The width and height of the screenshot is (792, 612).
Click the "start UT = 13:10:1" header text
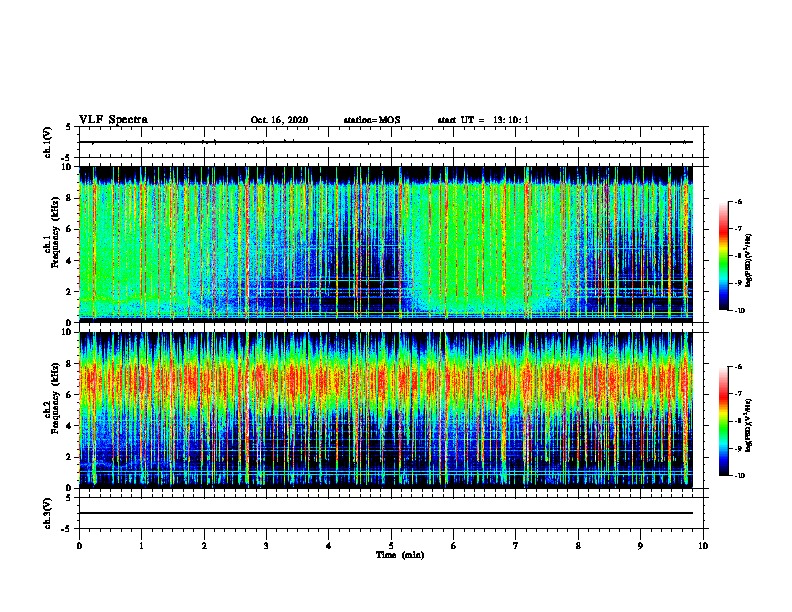483,120
